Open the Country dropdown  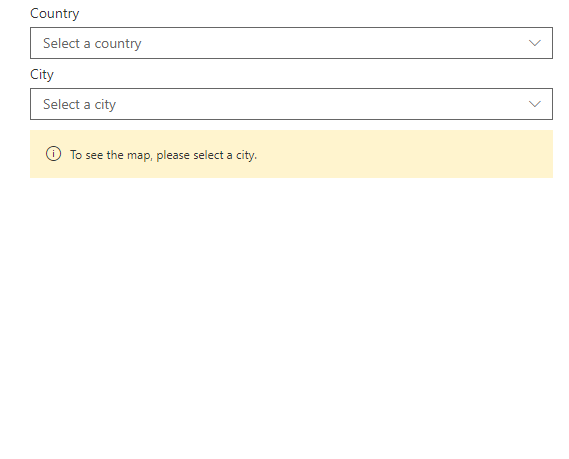tap(291, 43)
